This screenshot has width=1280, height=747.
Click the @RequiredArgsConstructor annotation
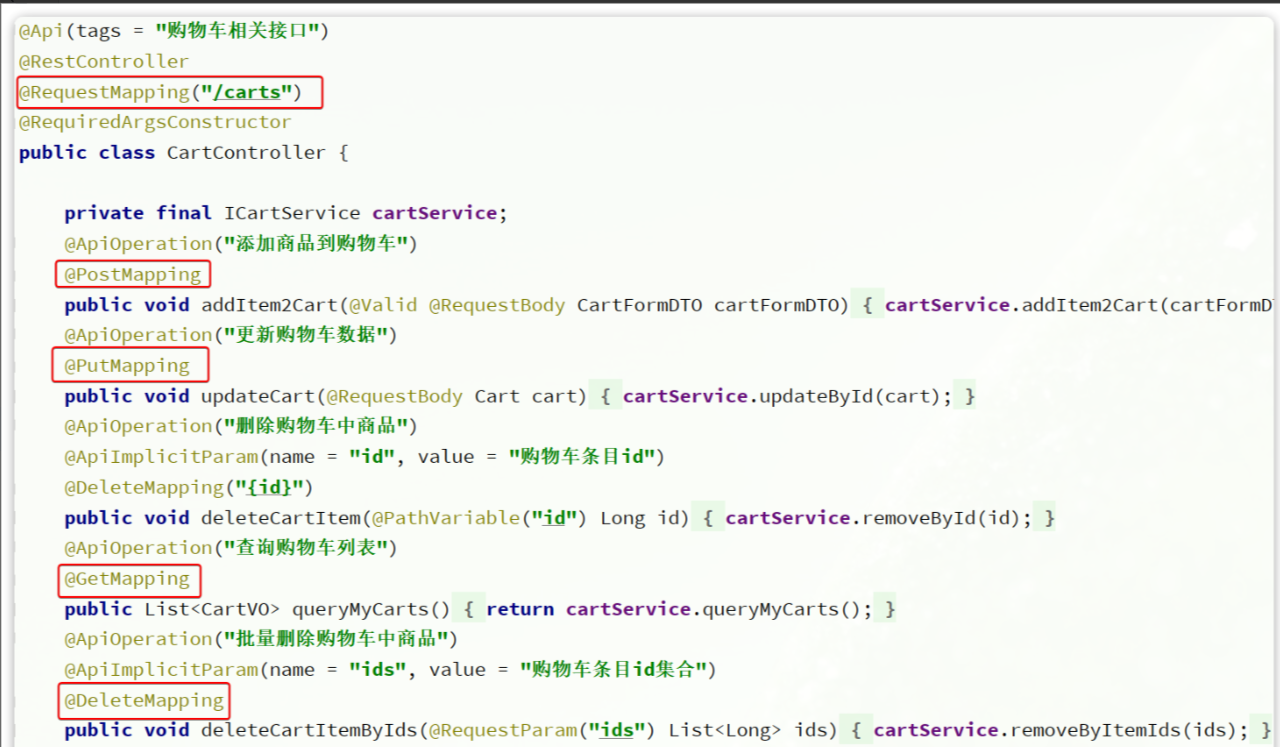coord(155,122)
